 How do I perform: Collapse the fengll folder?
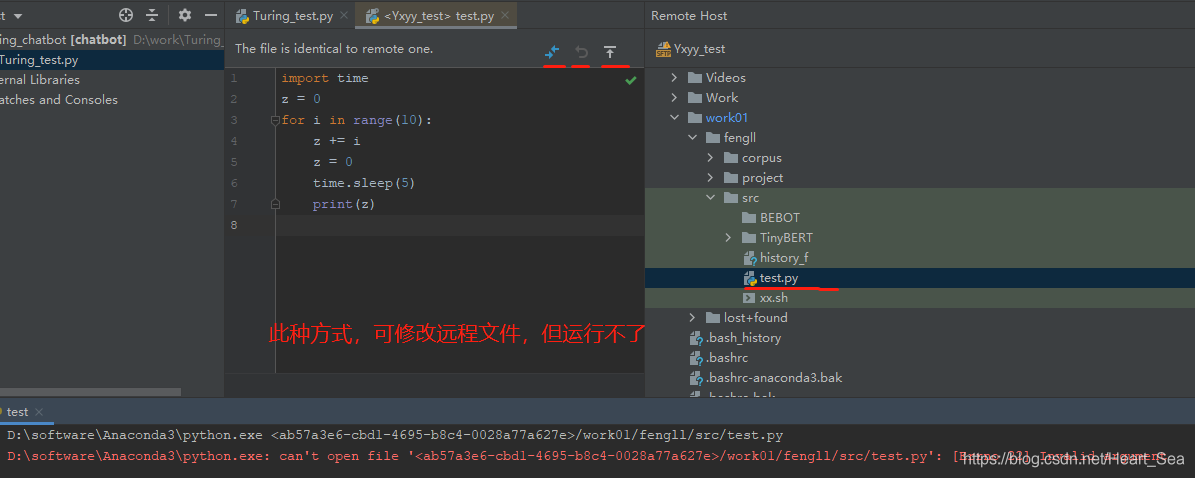pos(692,138)
